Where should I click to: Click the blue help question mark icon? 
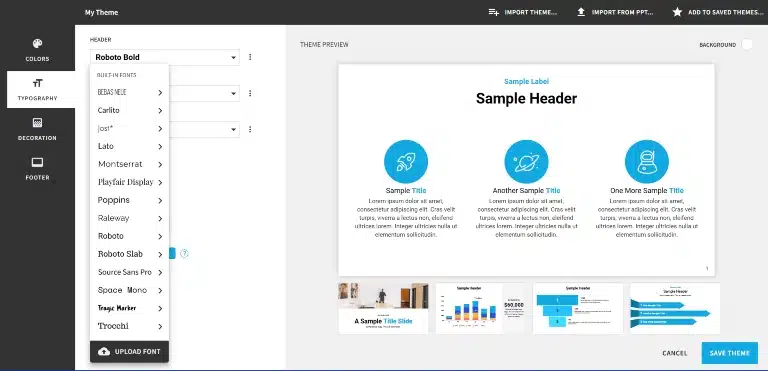point(184,254)
